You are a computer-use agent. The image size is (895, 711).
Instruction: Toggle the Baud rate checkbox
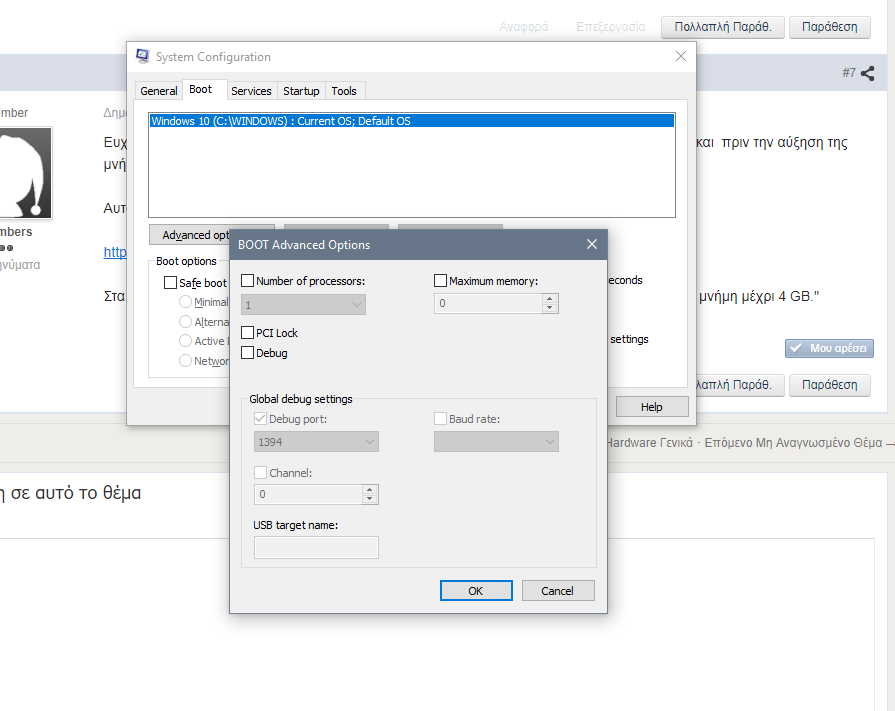tap(440, 418)
